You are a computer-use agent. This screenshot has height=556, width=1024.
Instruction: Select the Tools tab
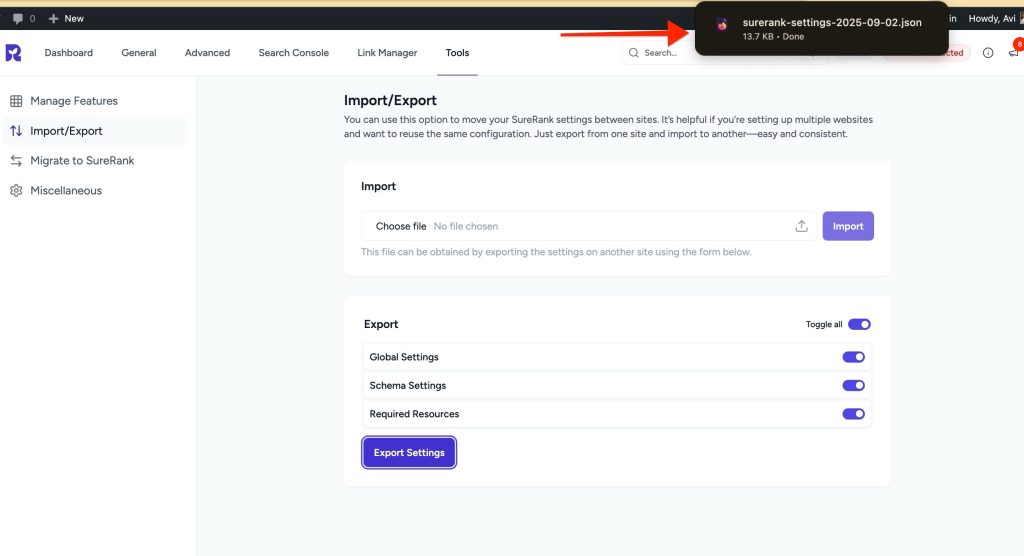pyautogui.click(x=457, y=53)
